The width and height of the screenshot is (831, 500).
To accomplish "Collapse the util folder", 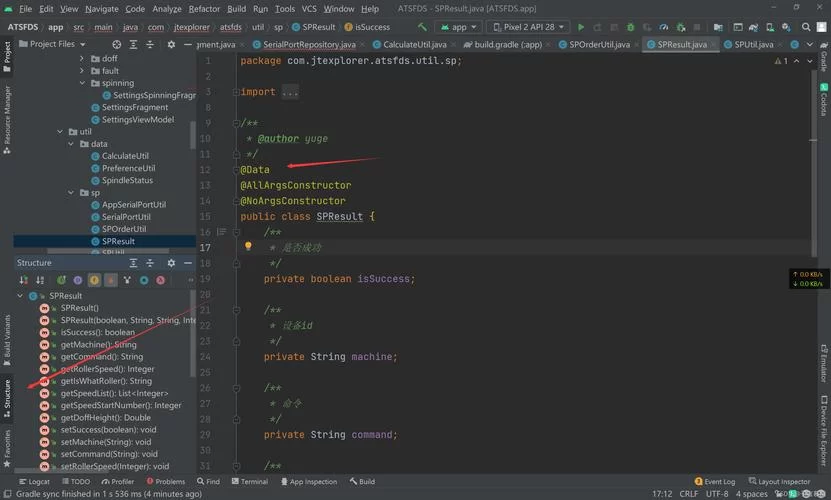I will point(60,131).
